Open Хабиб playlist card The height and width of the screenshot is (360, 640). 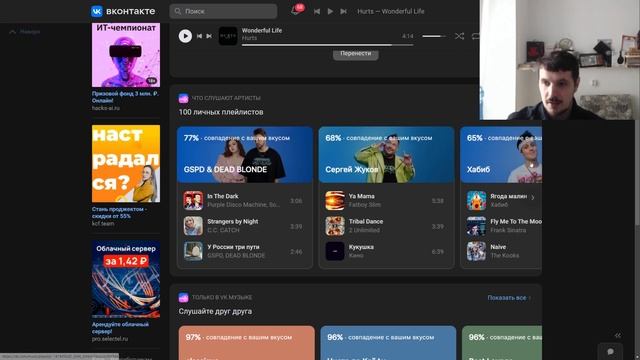click(501, 154)
